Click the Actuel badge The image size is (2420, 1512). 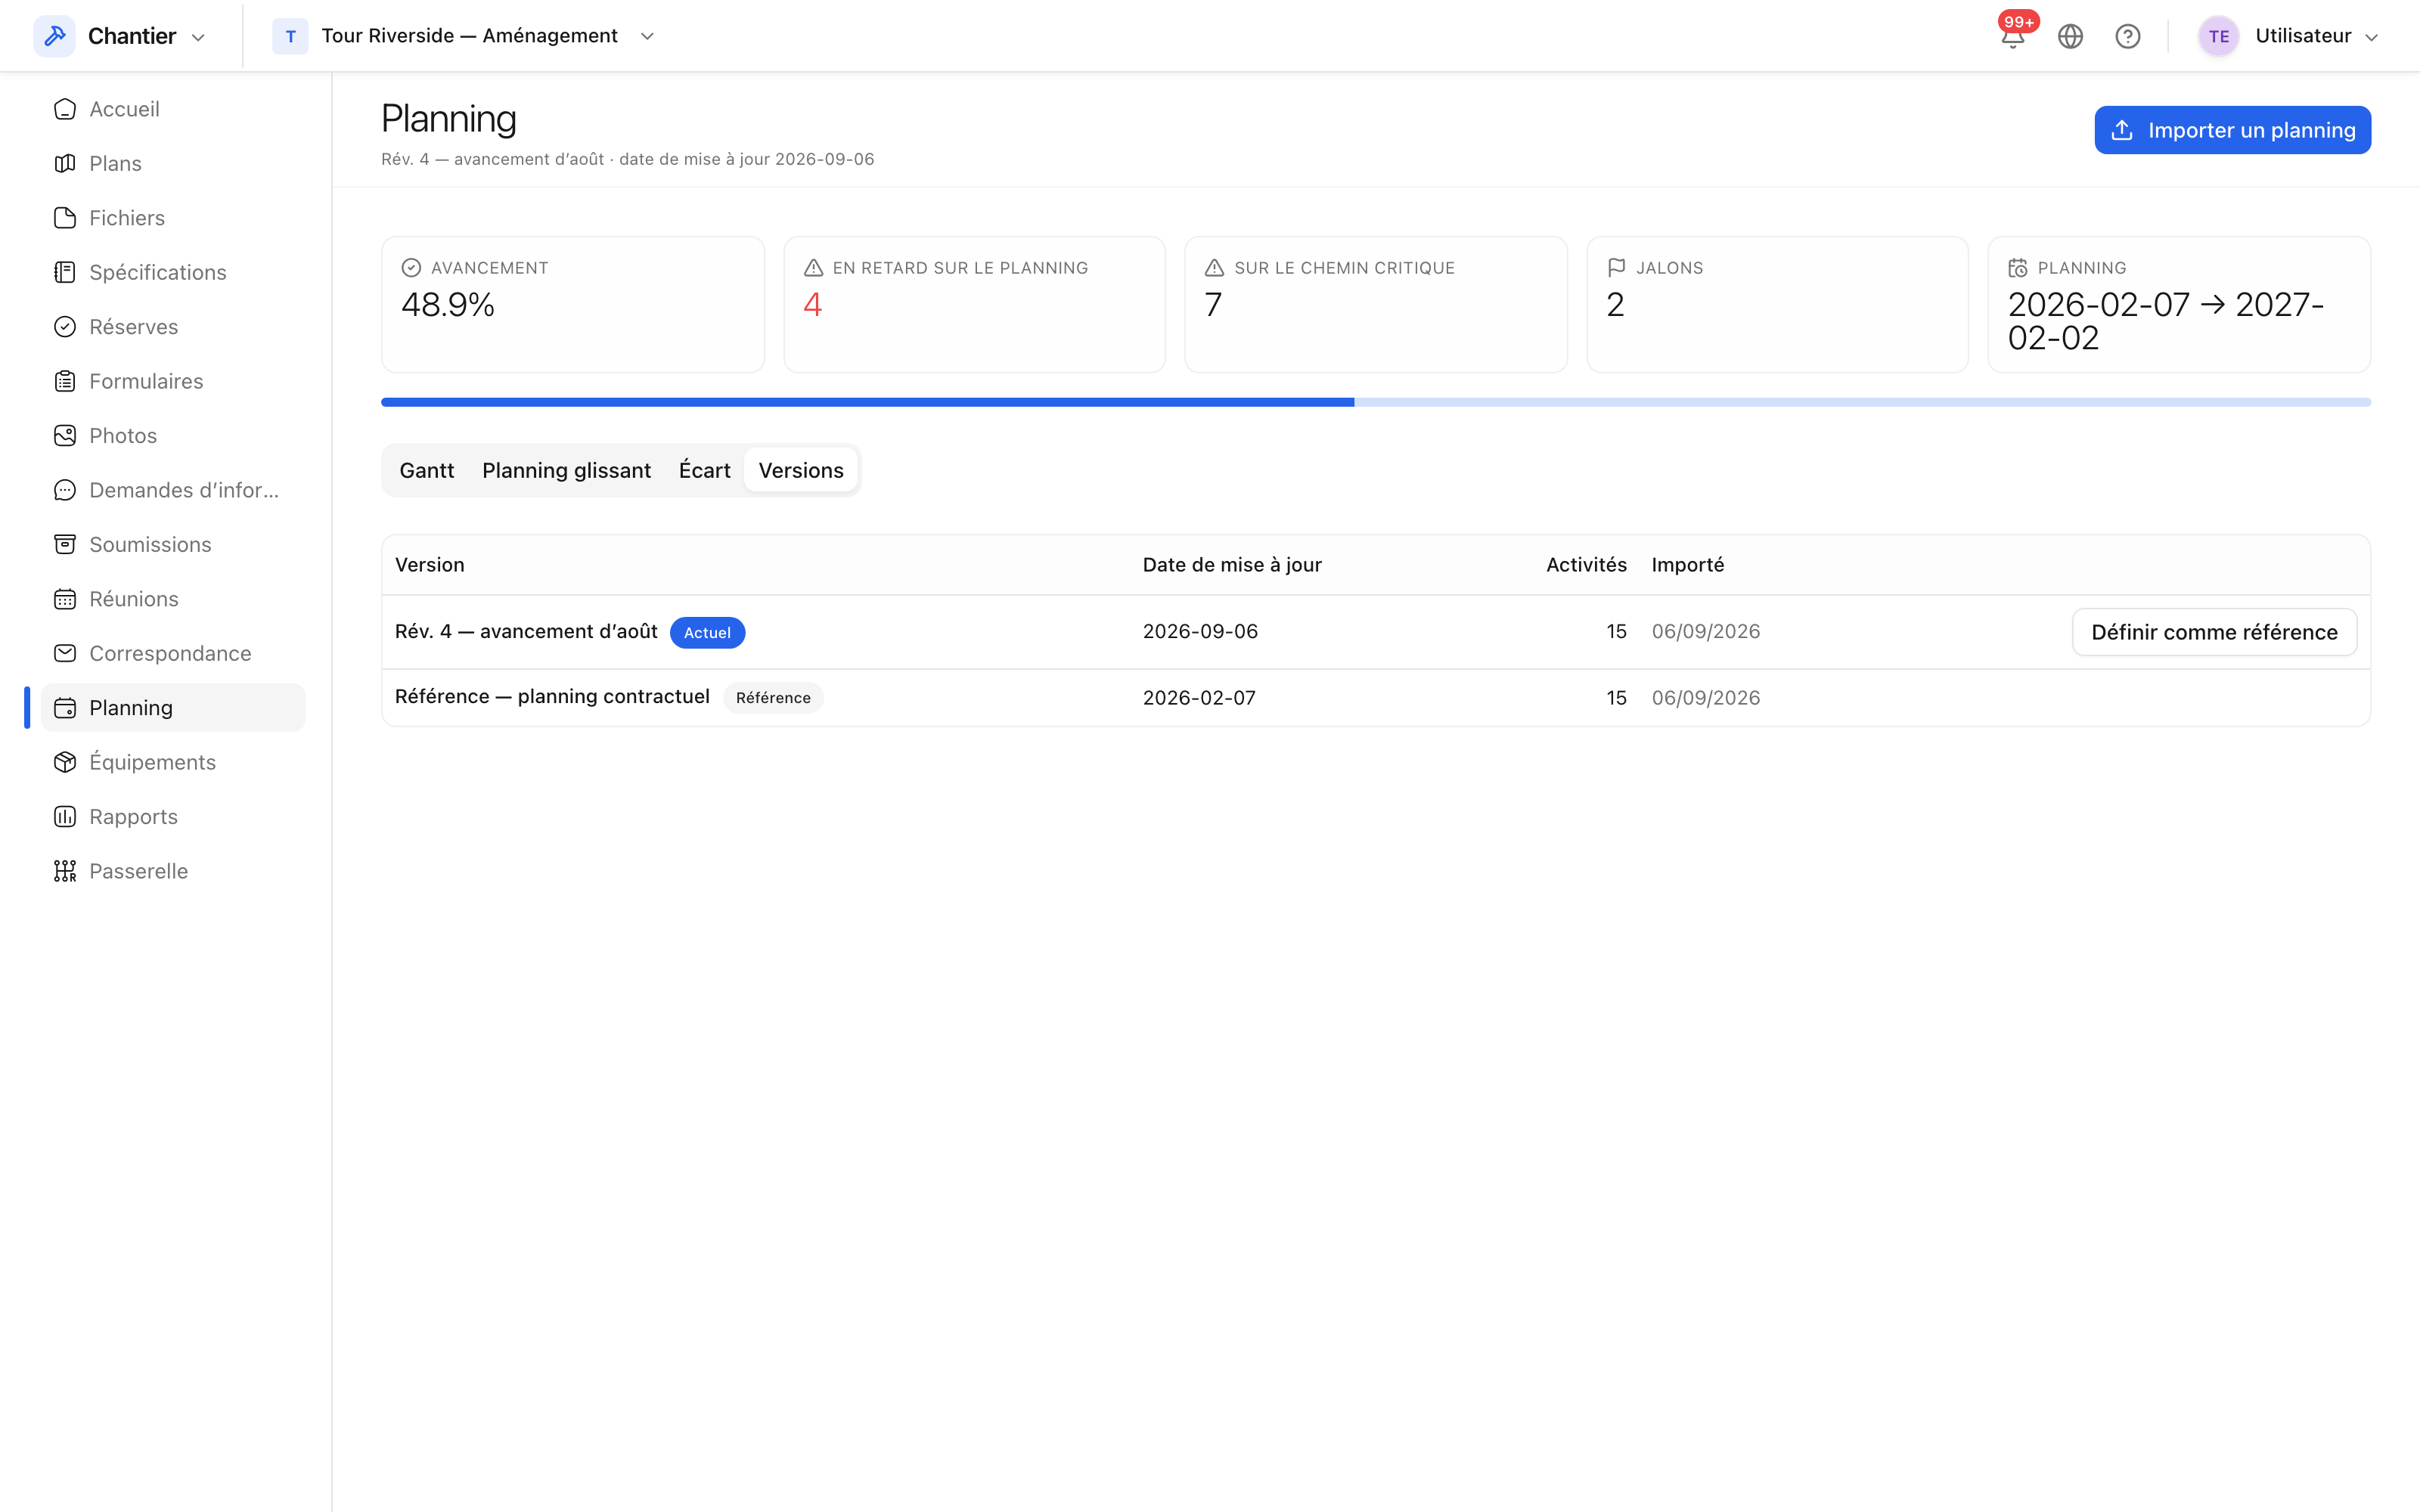[707, 633]
